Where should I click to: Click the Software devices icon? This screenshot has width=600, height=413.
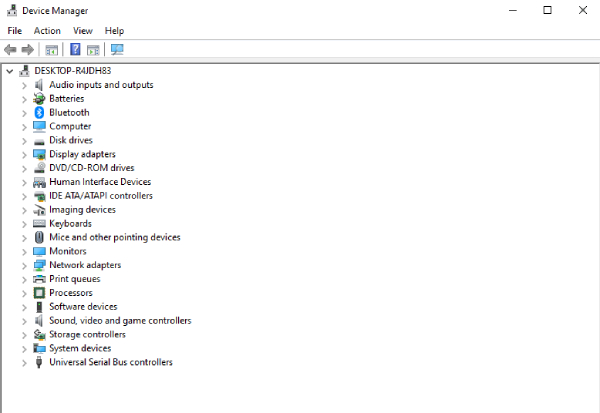[x=39, y=307]
